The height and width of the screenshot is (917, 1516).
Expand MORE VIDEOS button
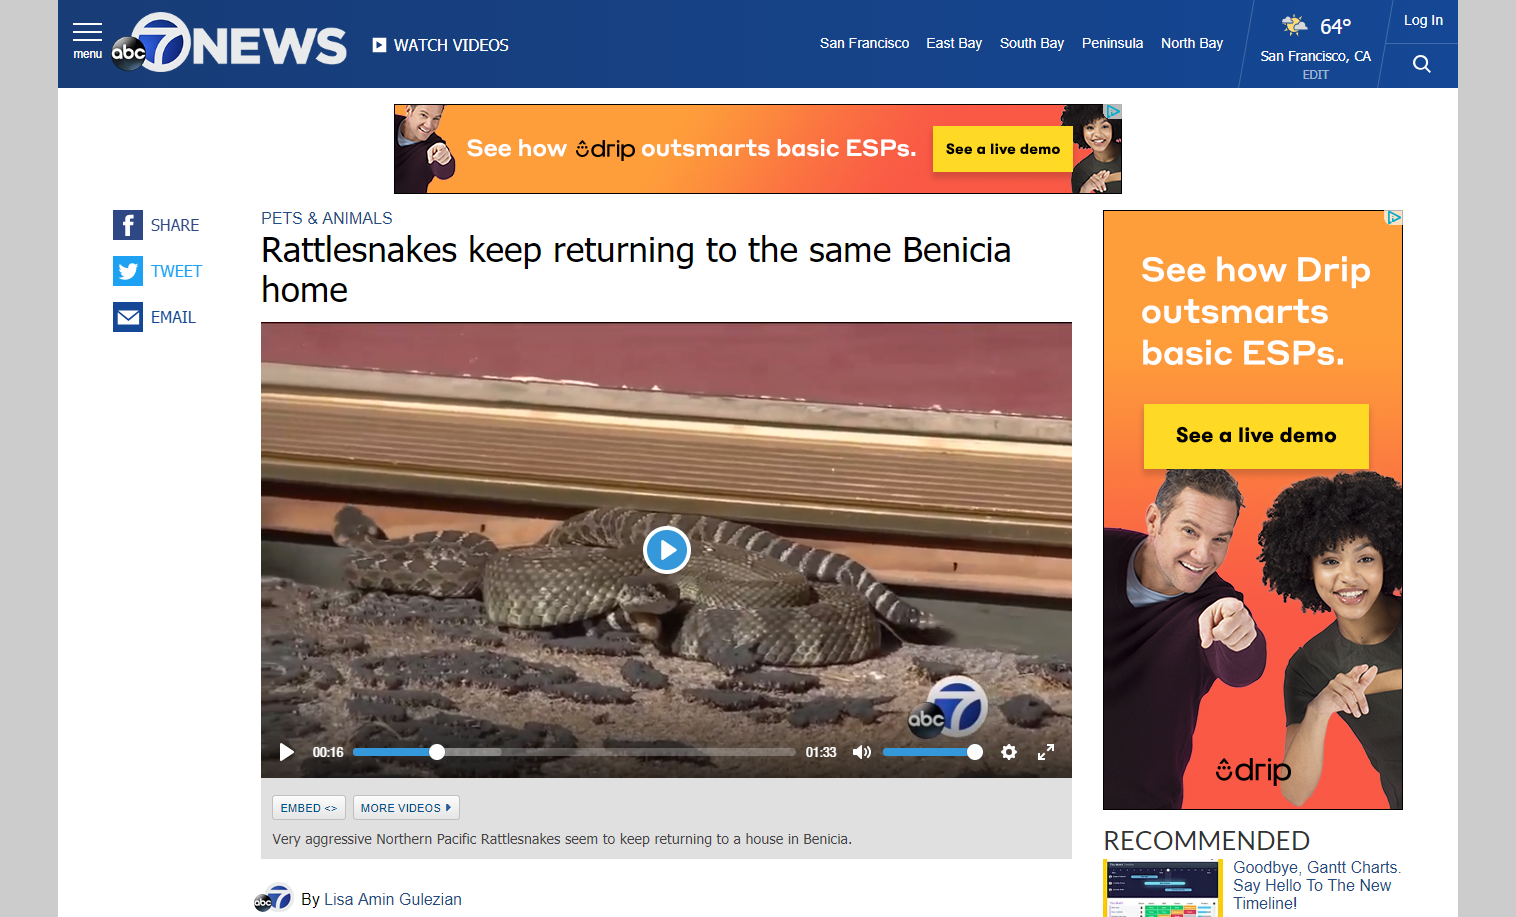coord(406,808)
